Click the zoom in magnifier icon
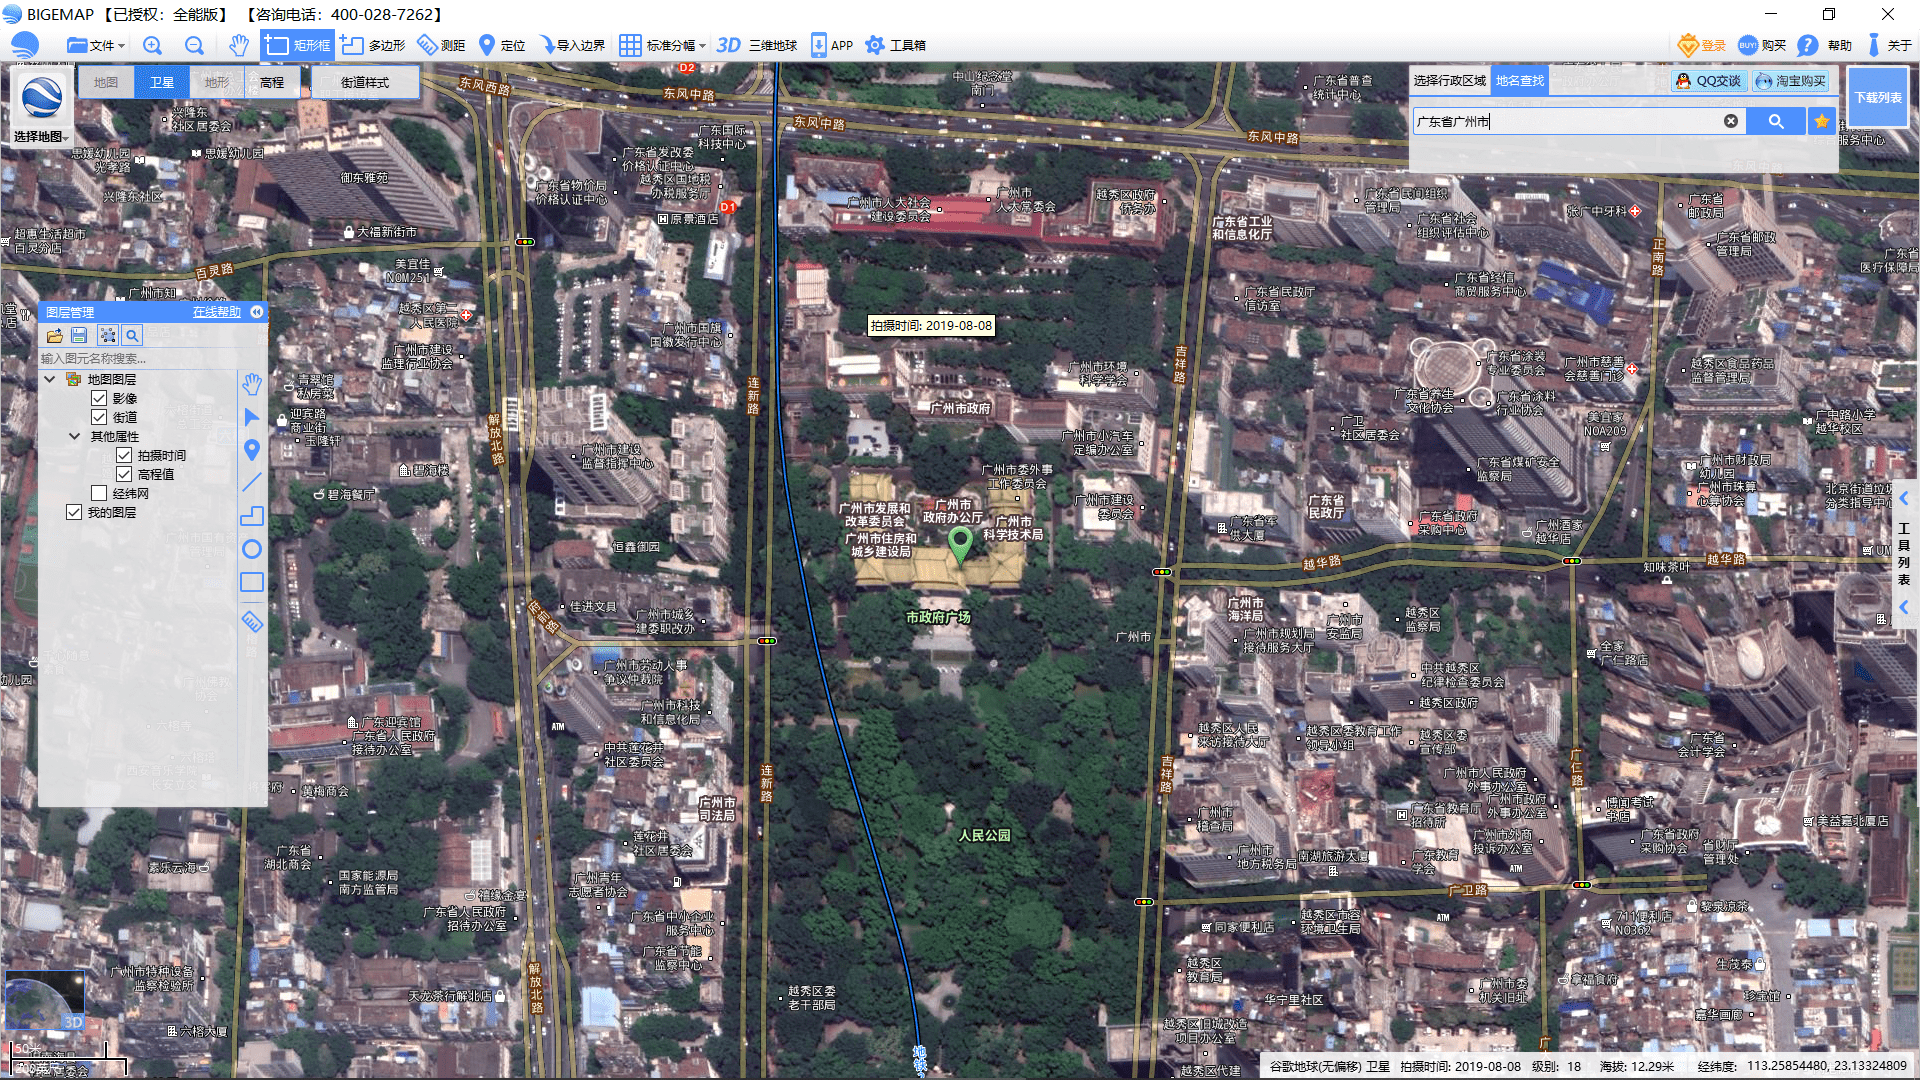Image resolution: width=1920 pixels, height=1080 pixels. (152, 45)
